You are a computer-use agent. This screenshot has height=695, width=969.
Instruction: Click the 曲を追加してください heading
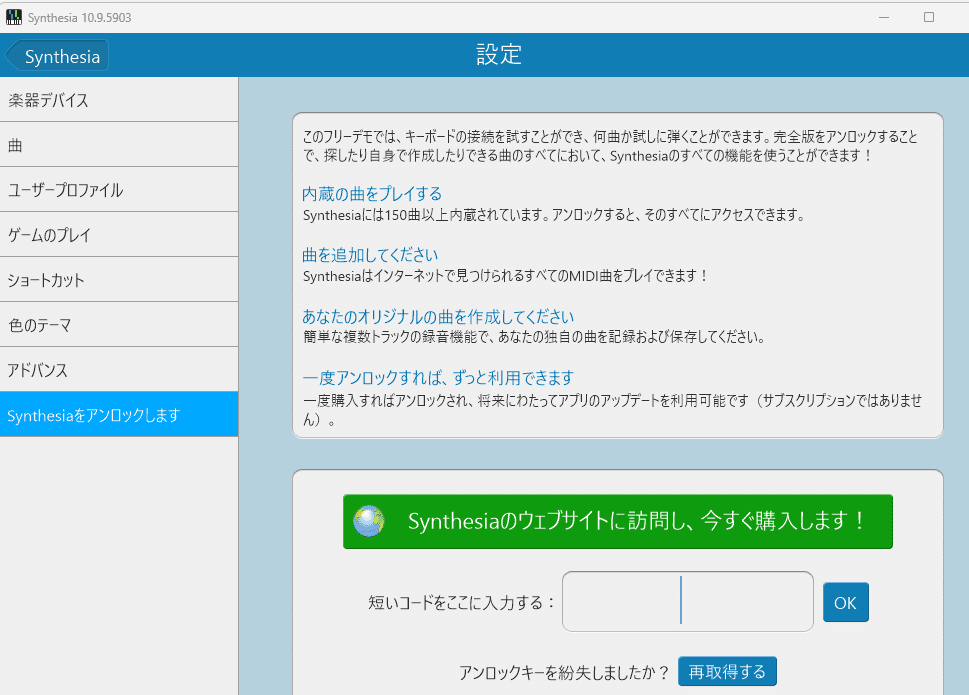point(370,255)
